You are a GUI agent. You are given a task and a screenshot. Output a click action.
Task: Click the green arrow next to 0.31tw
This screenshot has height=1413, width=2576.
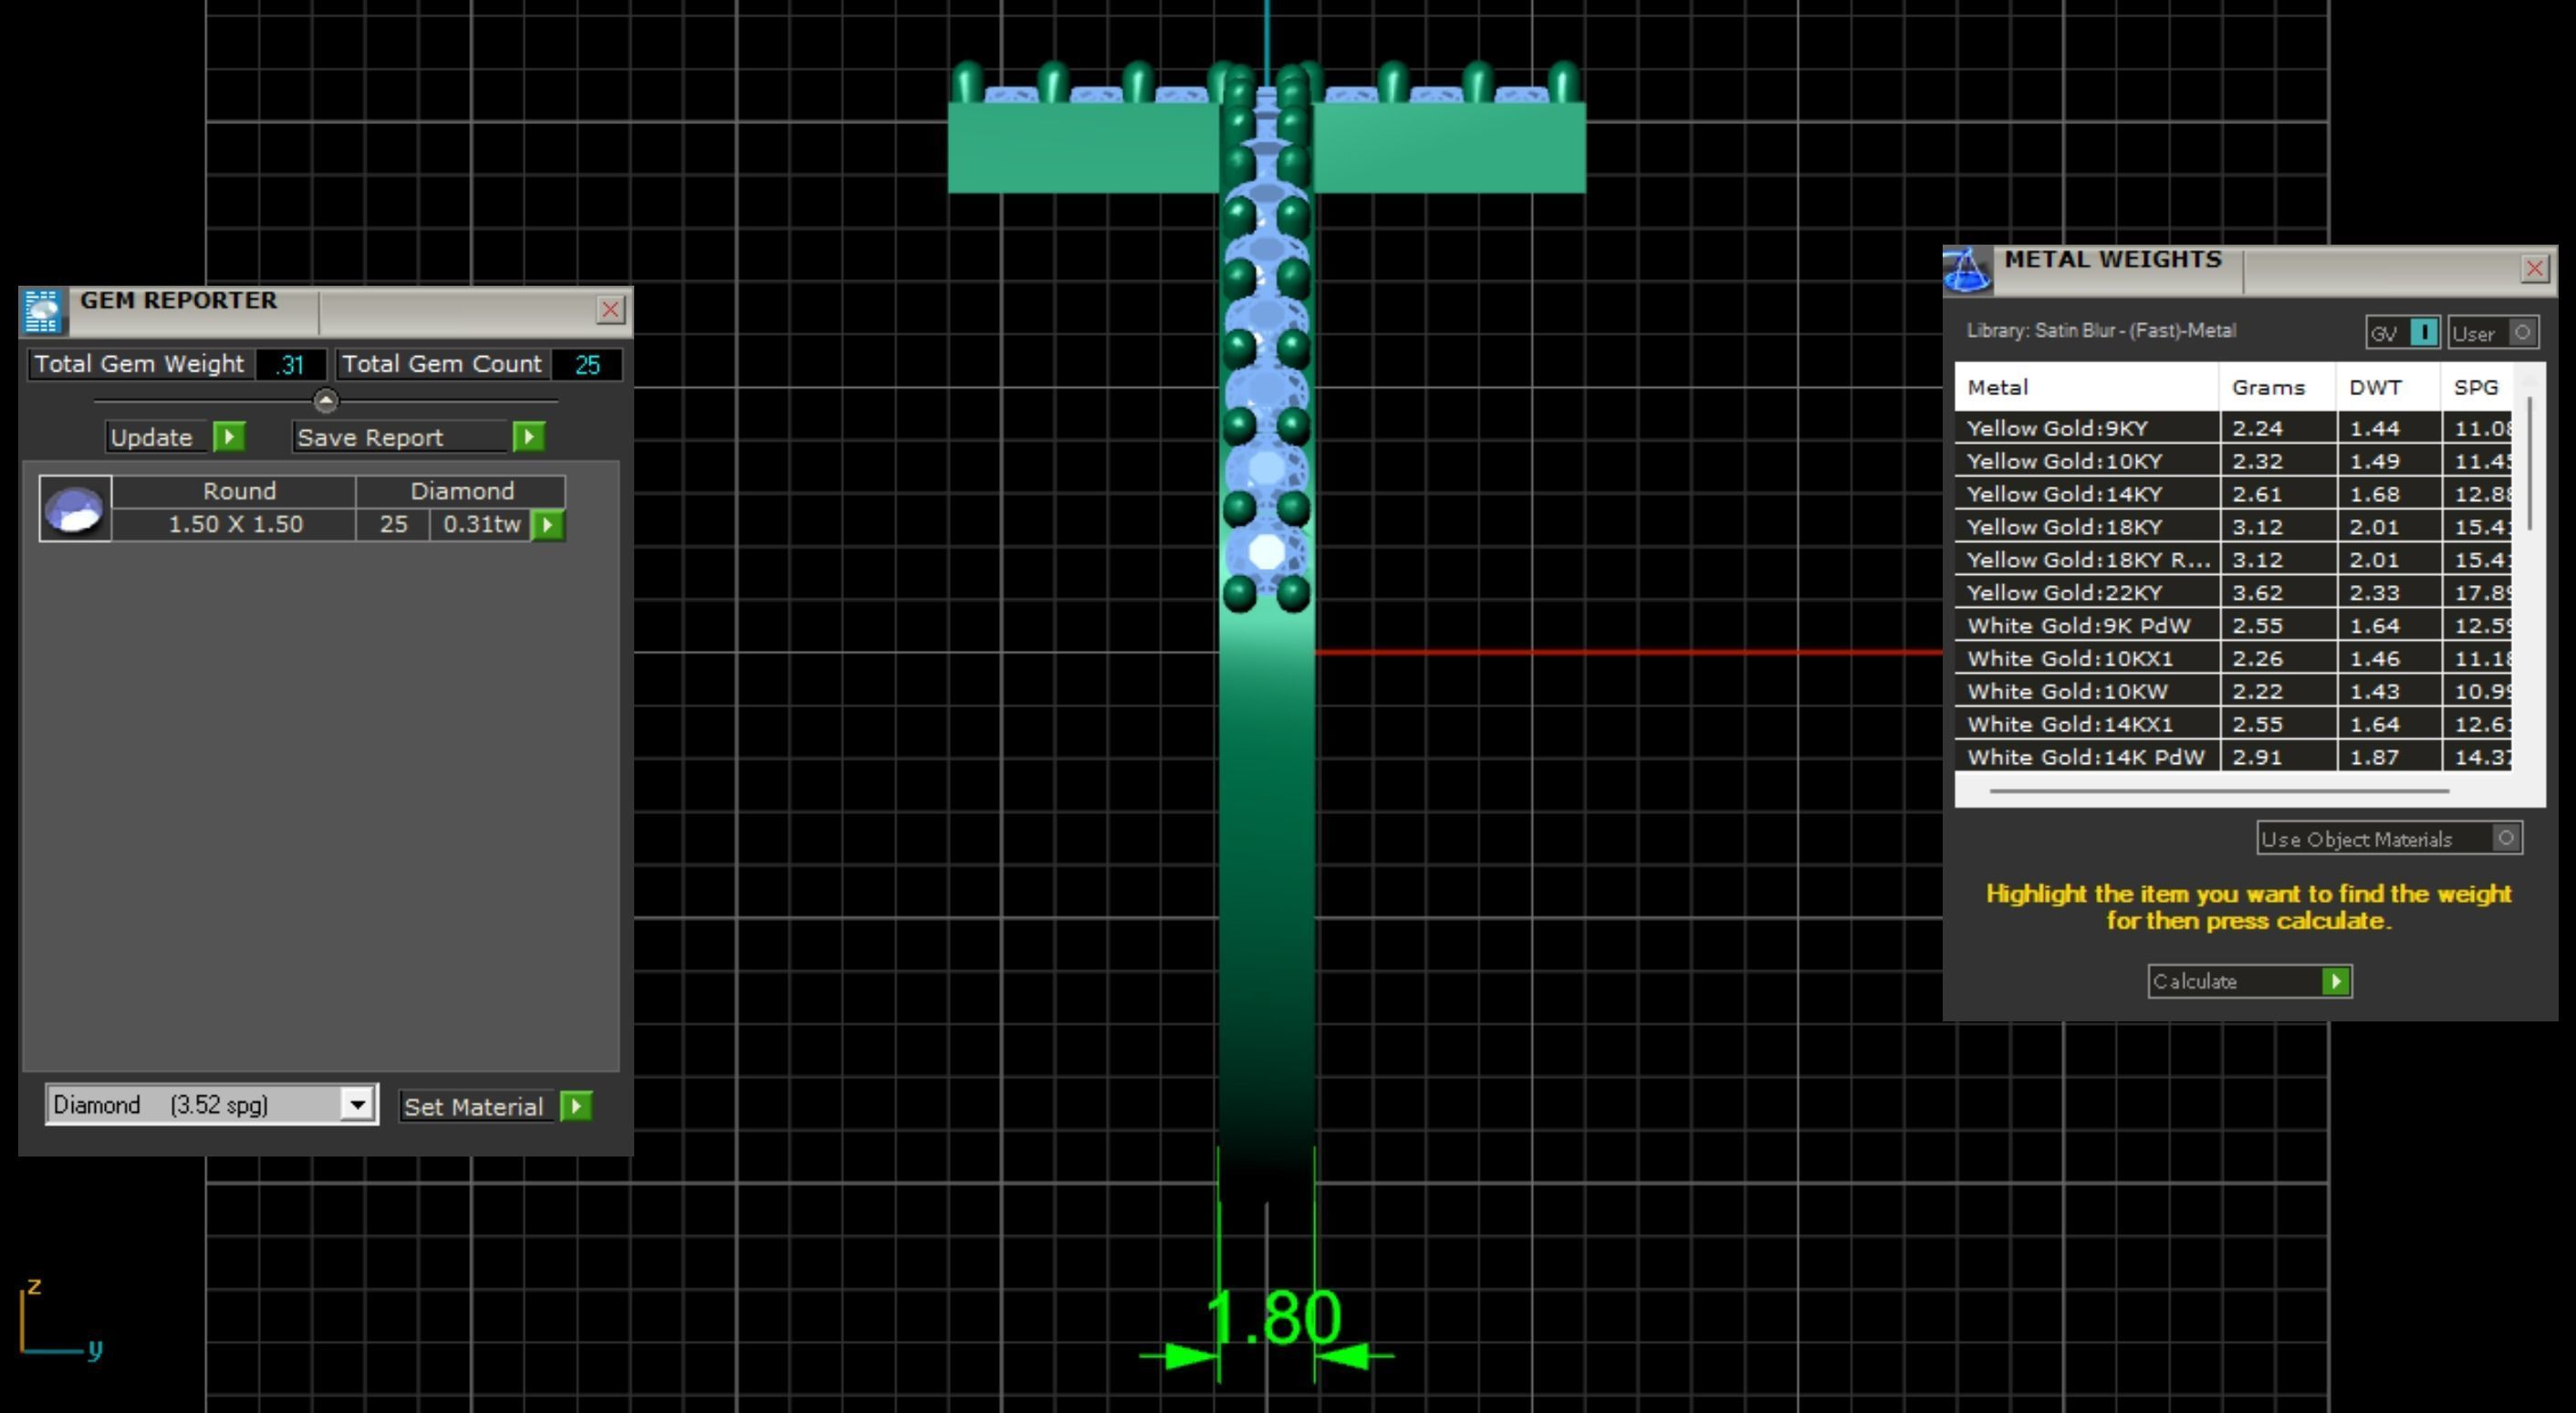tap(547, 525)
